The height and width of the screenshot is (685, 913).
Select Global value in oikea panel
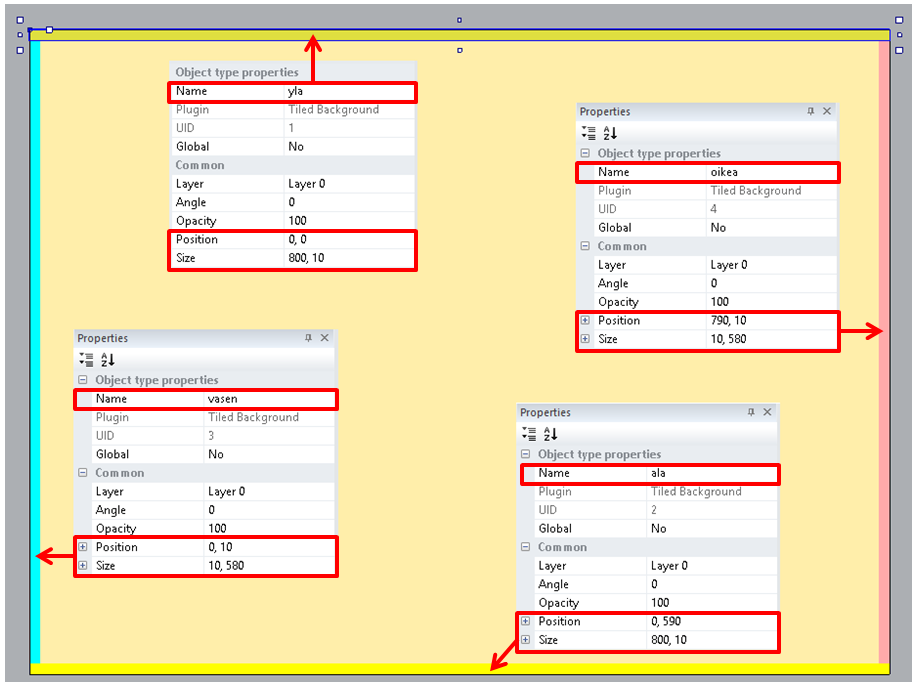[x=770, y=228]
